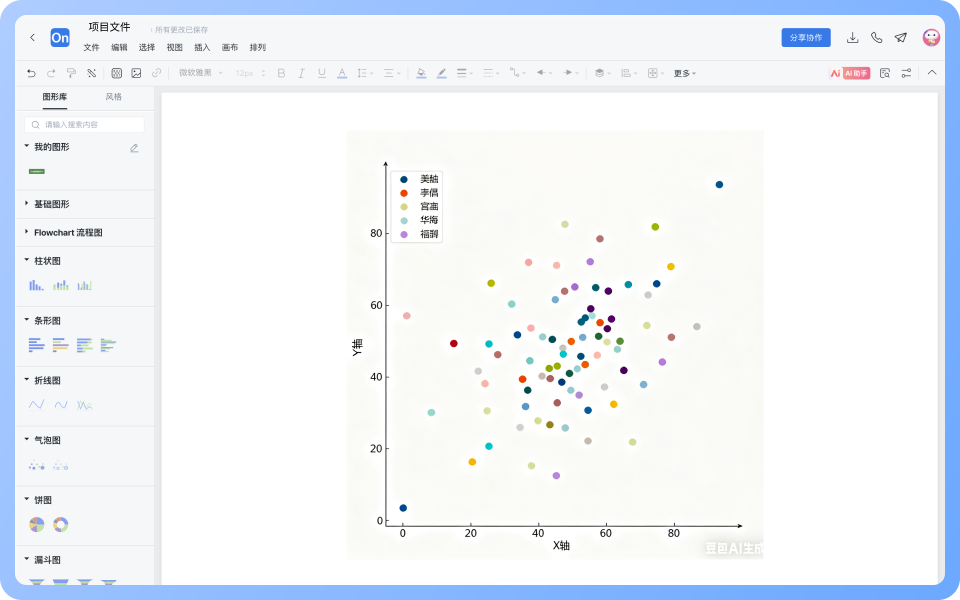Open the 更多 dropdown in toolbar
This screenshot has width=960, height=600.
pos(684,73)
